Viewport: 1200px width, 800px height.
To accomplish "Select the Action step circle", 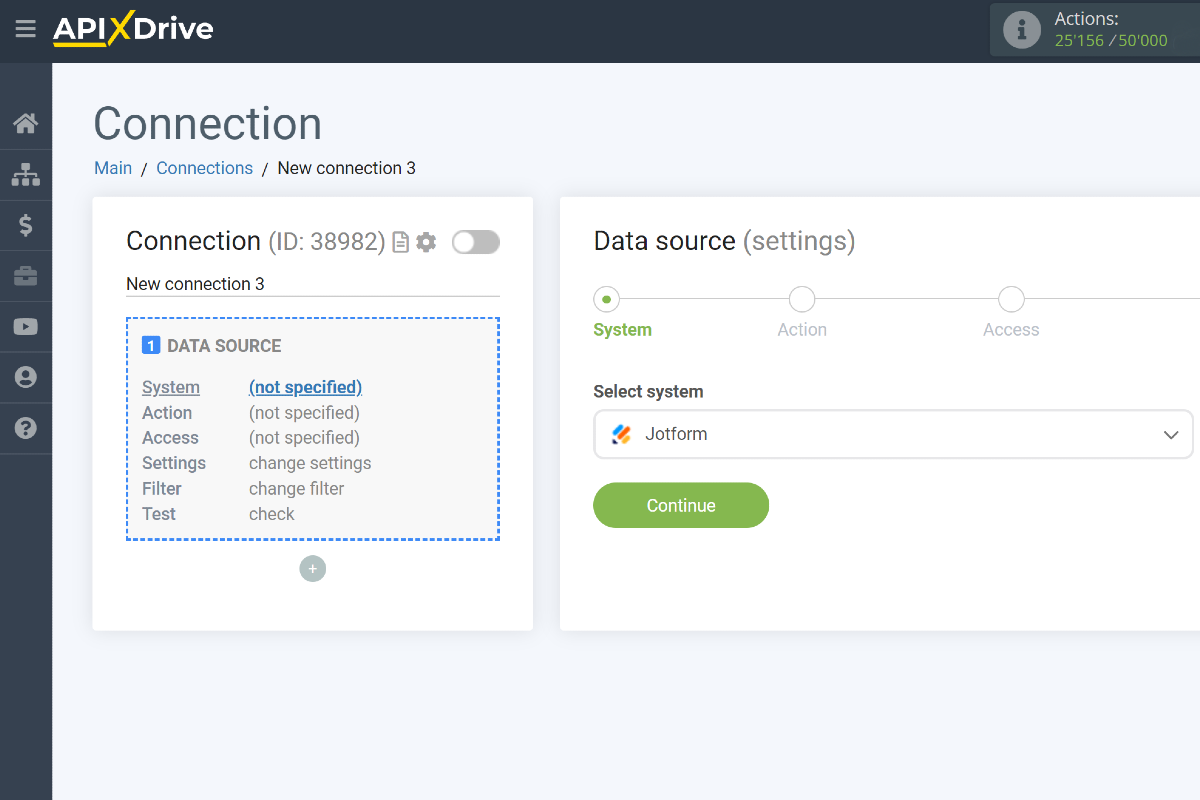I will 802,299.
